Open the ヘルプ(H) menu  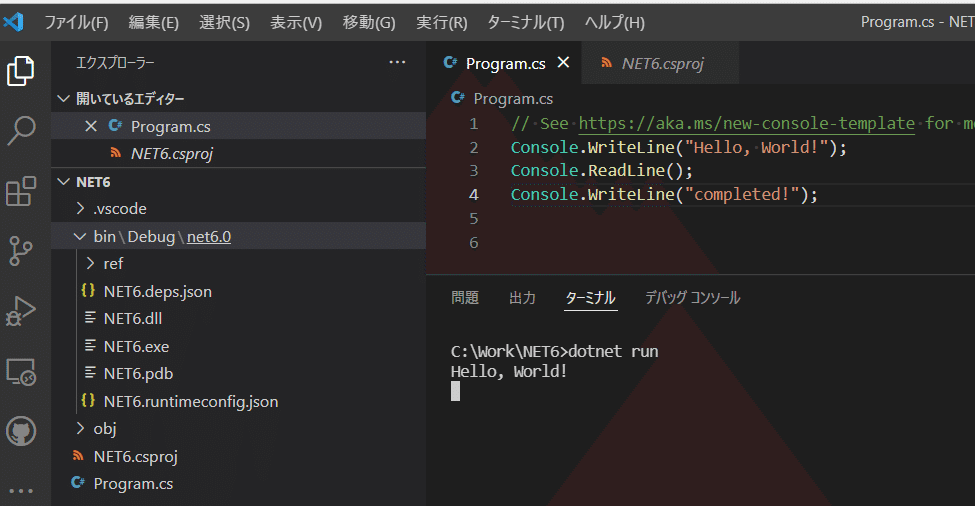pos(614,22)
